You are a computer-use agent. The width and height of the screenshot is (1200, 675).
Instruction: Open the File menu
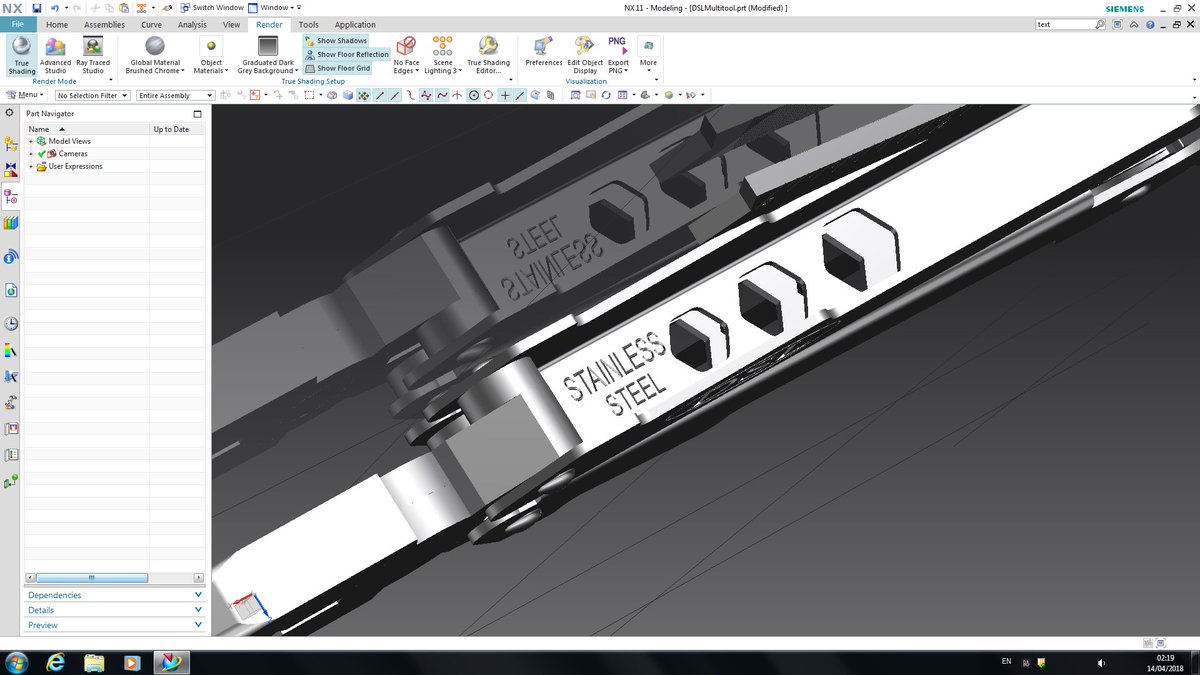point(17,24)
